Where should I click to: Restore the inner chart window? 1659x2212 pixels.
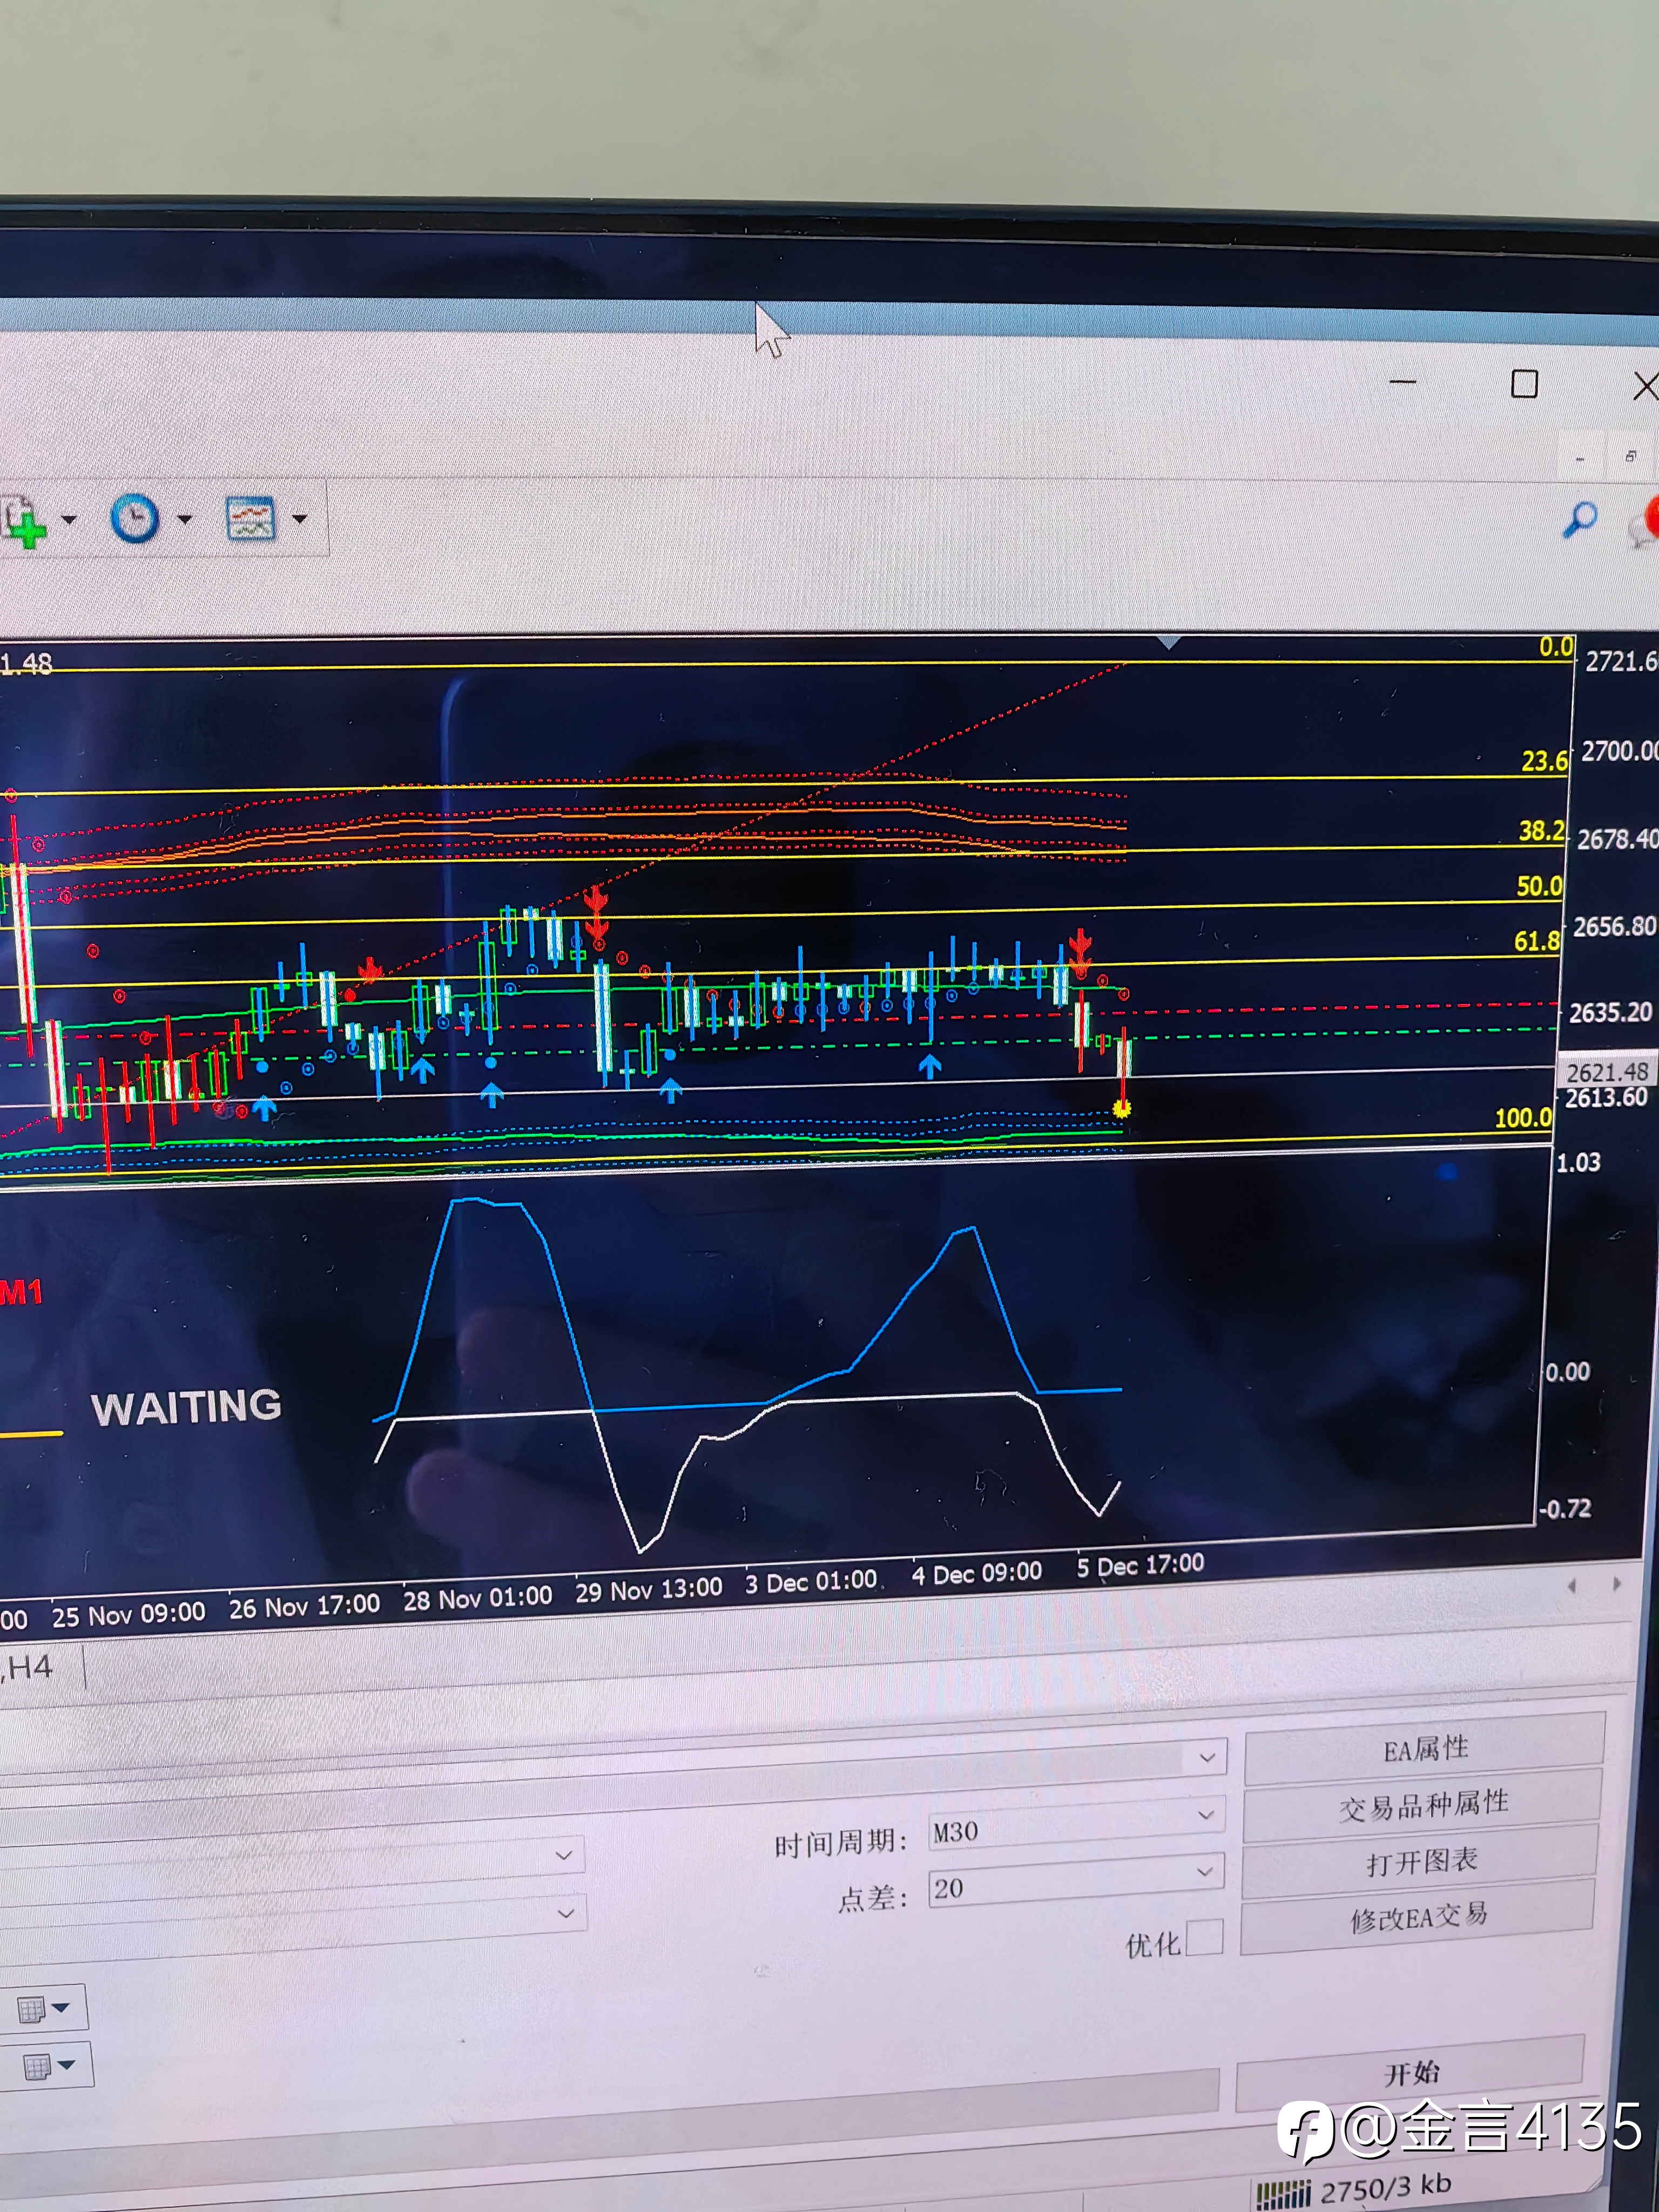(1631, 456)
